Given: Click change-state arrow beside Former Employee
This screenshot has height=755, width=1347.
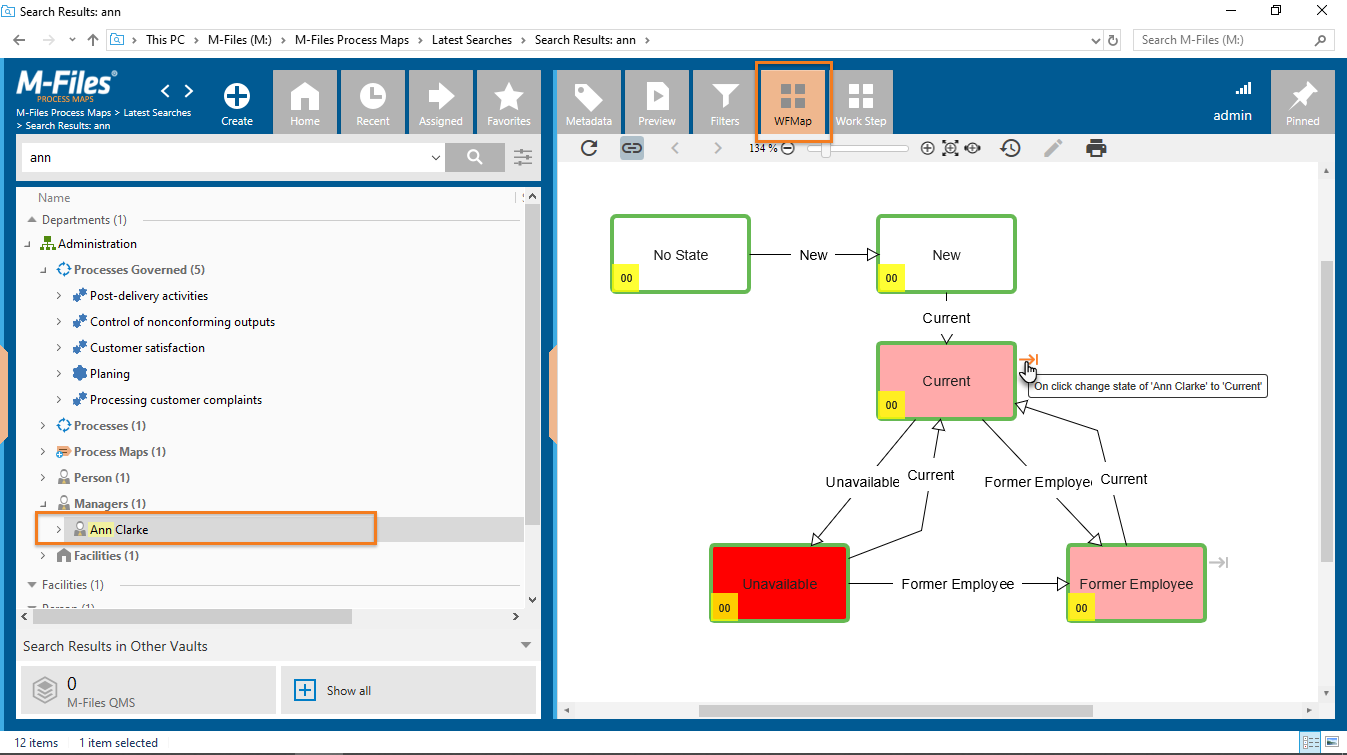Looking at the screenshot, I should [1218, 562].
